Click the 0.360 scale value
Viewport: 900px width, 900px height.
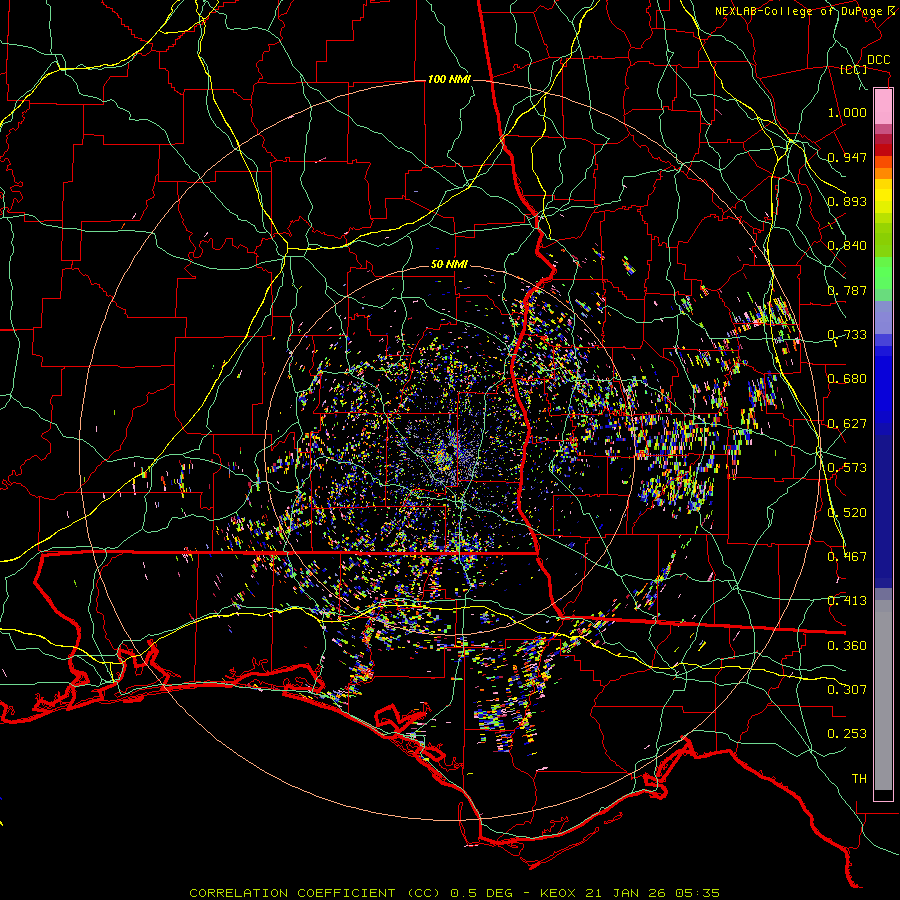tap(847, 646)
